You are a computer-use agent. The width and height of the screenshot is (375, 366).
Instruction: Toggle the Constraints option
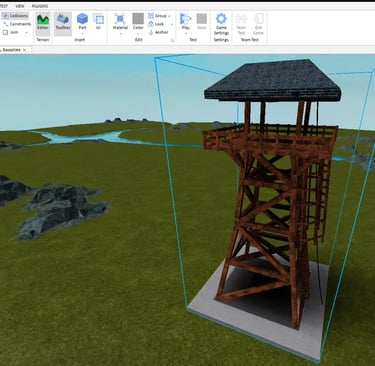click(17, 24)
